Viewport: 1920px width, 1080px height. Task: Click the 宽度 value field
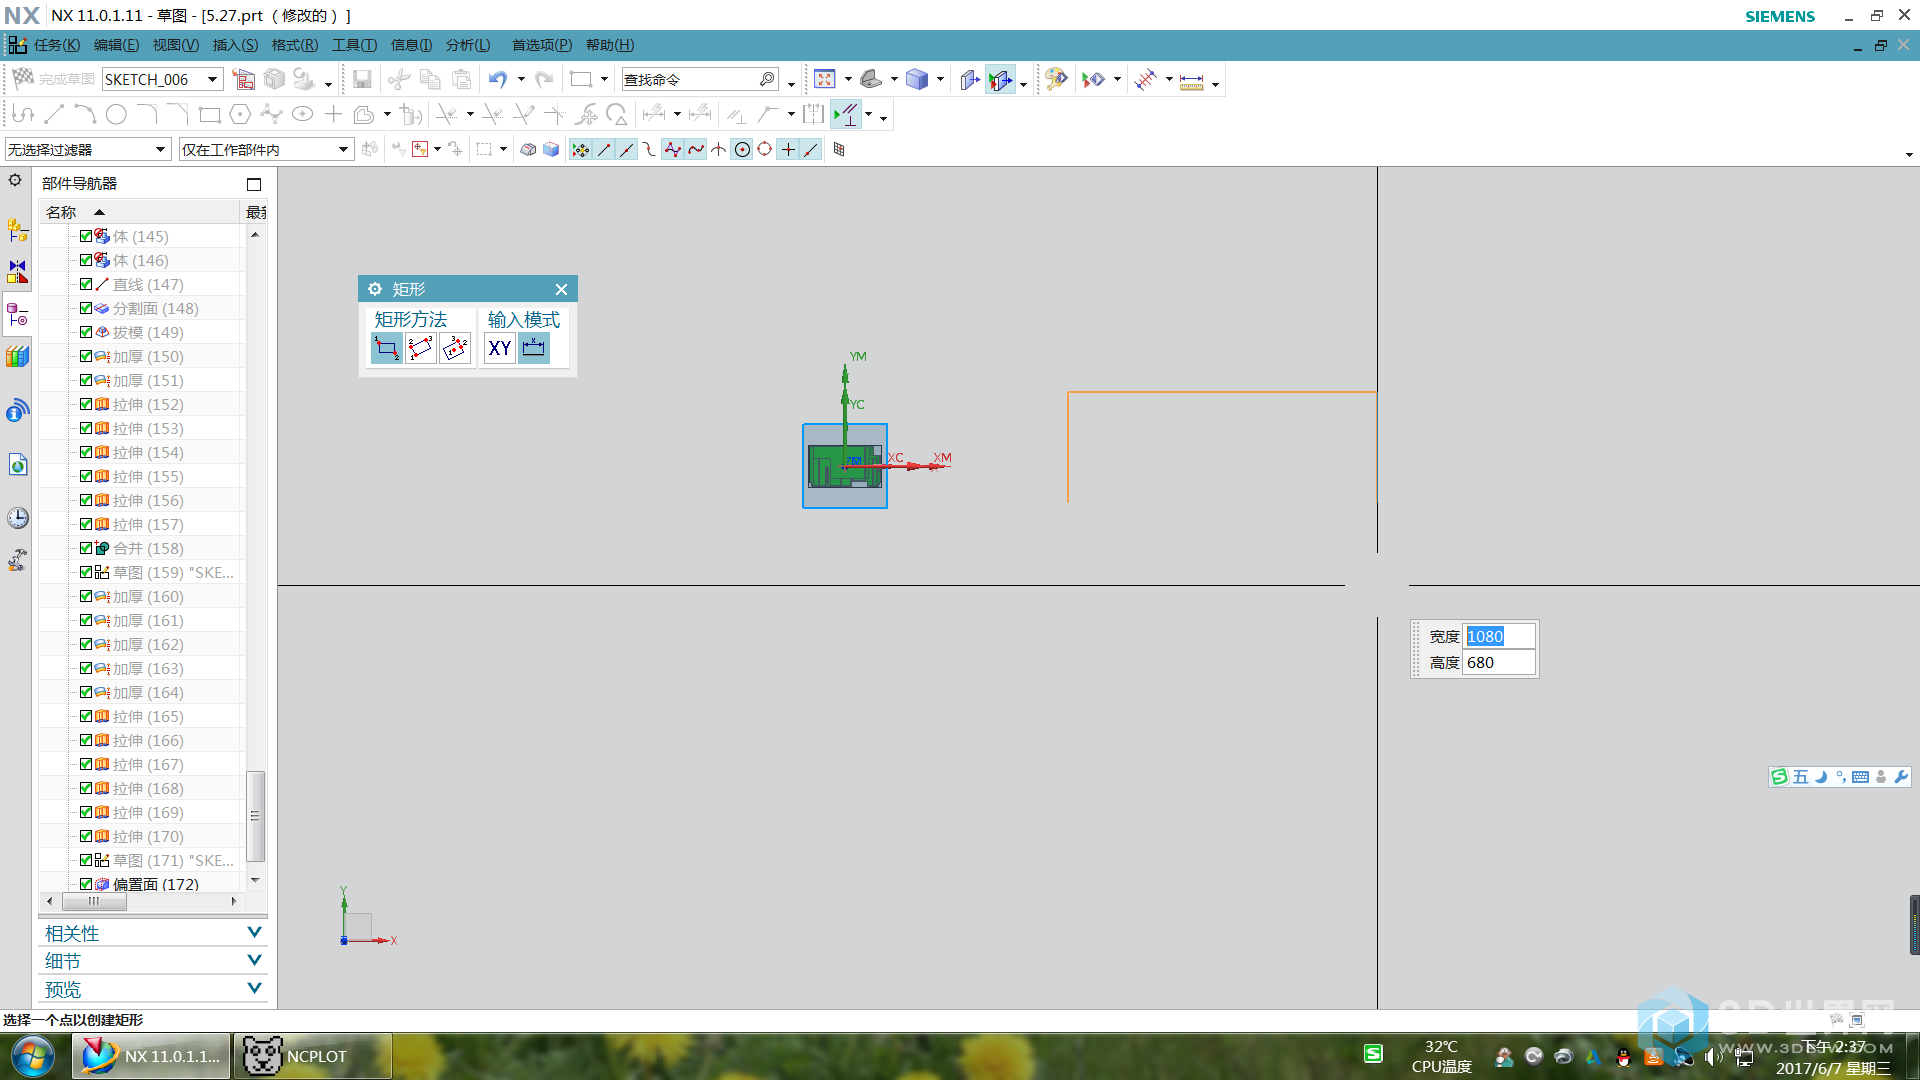(x=1498, y=636)
